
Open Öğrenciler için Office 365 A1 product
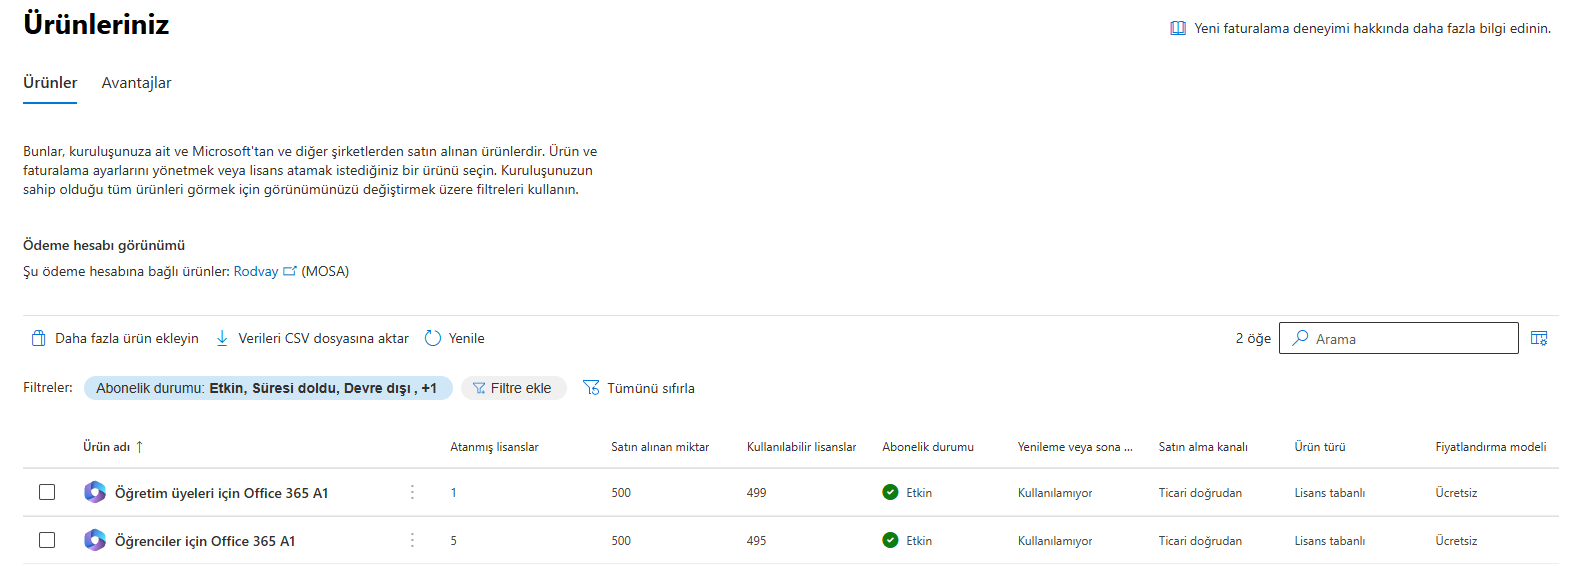click(x=205, y=541)
